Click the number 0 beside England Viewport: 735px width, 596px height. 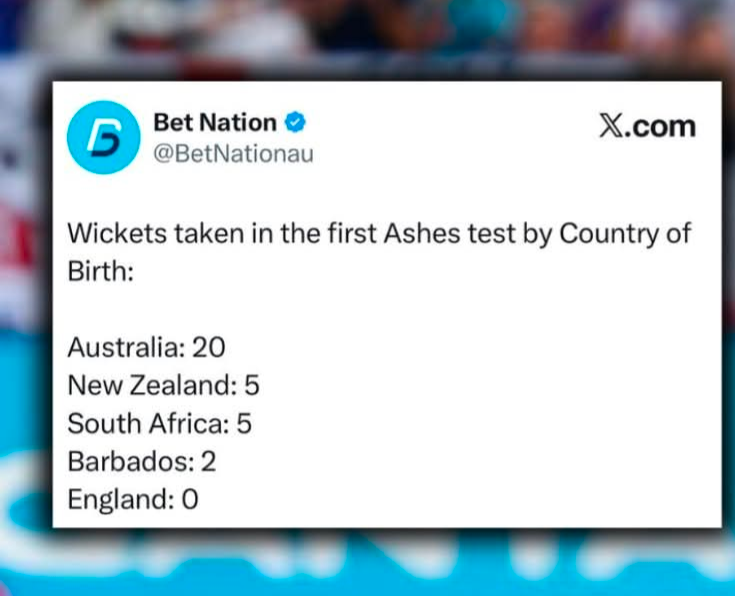[x=189, y=499]
